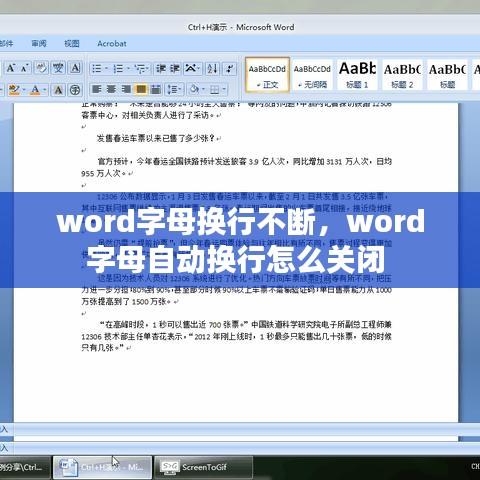Apply the 标题 1 style
This screenshot has height=480, width=480.
357,75
